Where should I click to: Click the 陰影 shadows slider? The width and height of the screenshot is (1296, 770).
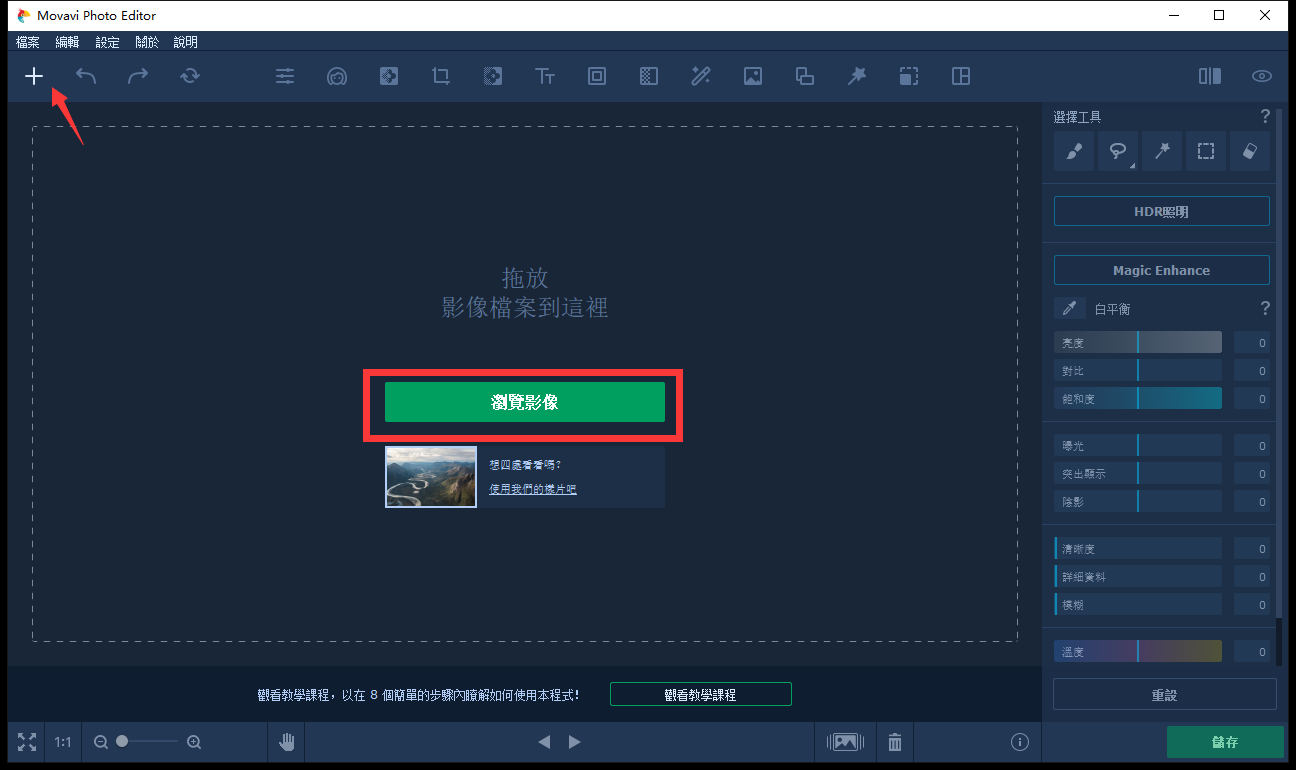1138,502
